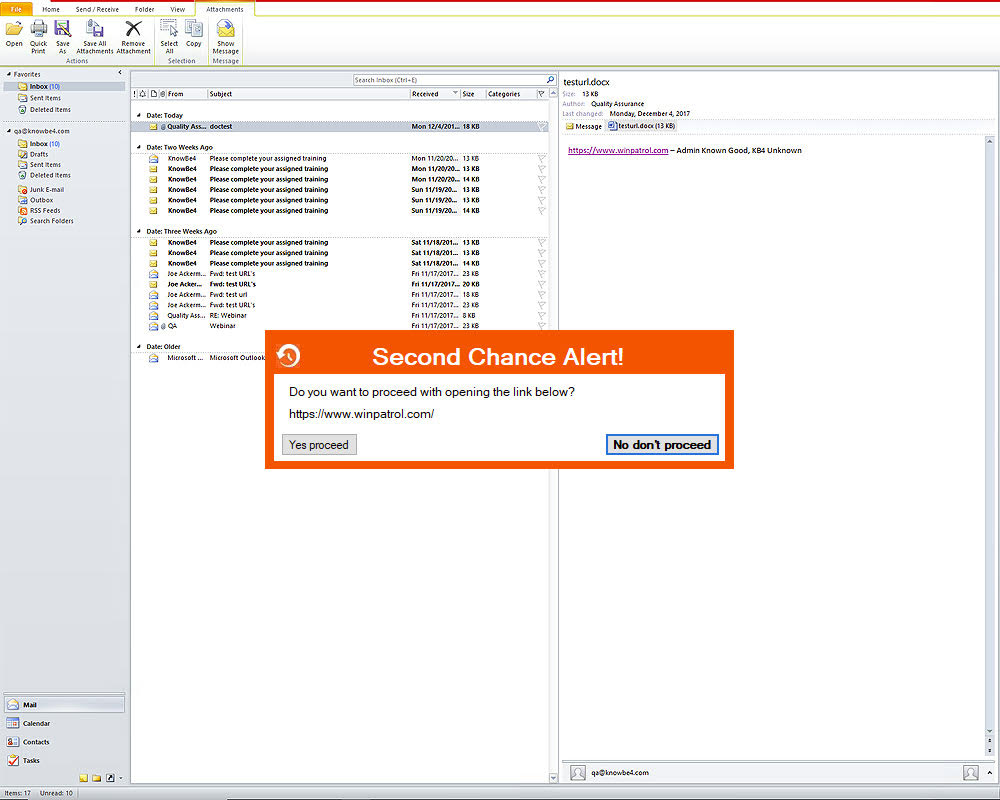Click the Second Chance clock logo icon
The width and height of the screenshot is (1000, 800).
point(288,355)
